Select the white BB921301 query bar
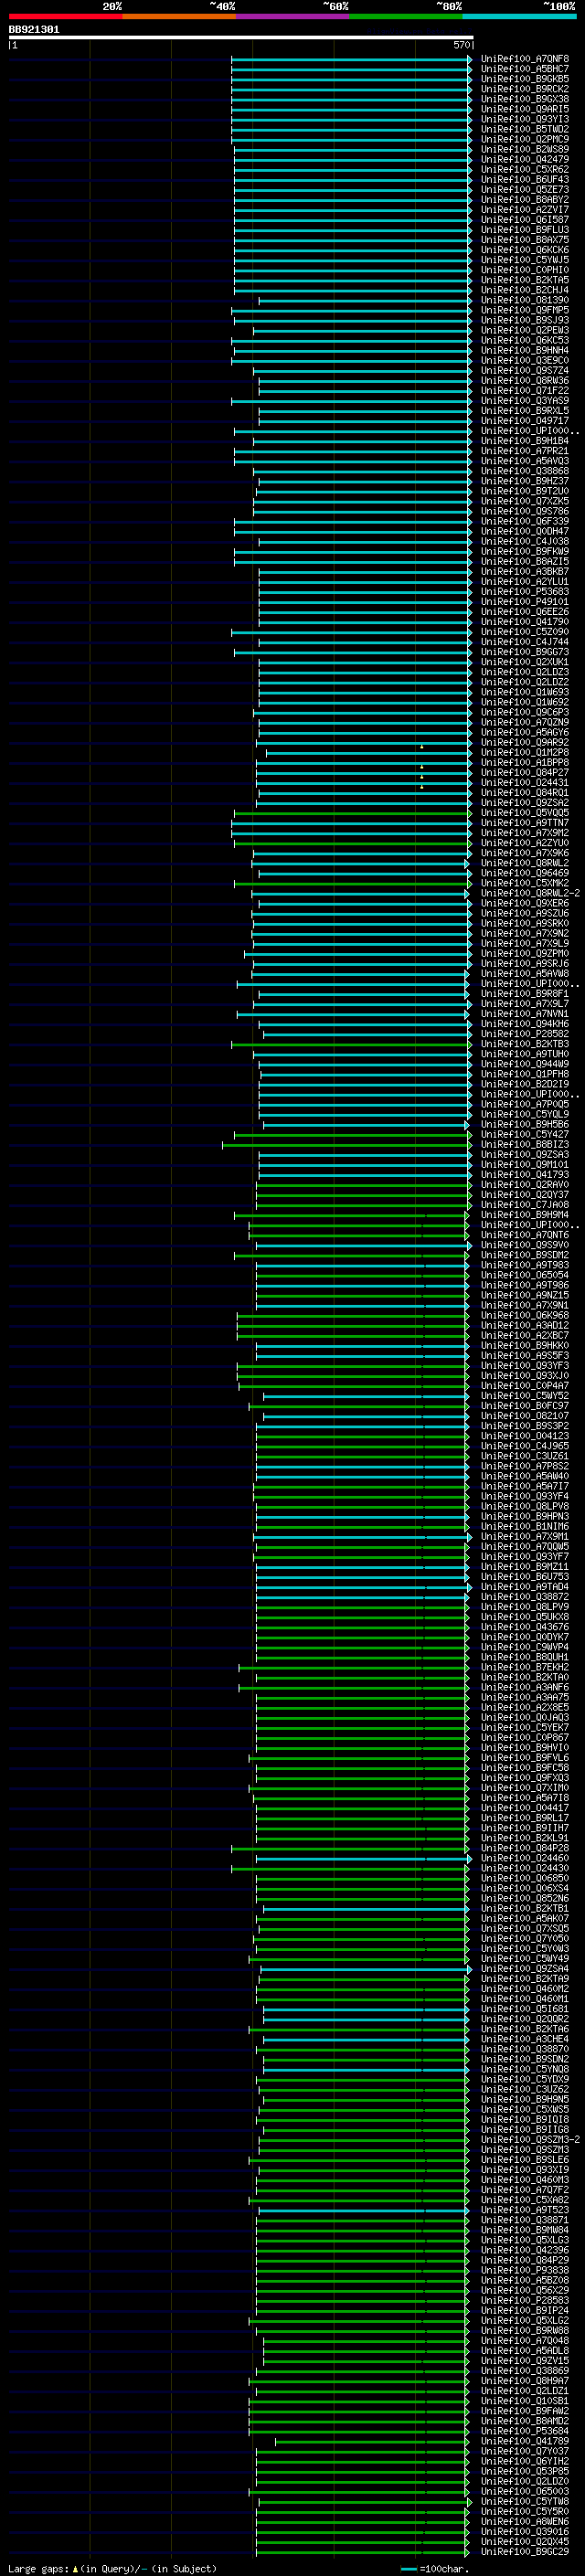 pyautogui.click(x=241, y=37)
